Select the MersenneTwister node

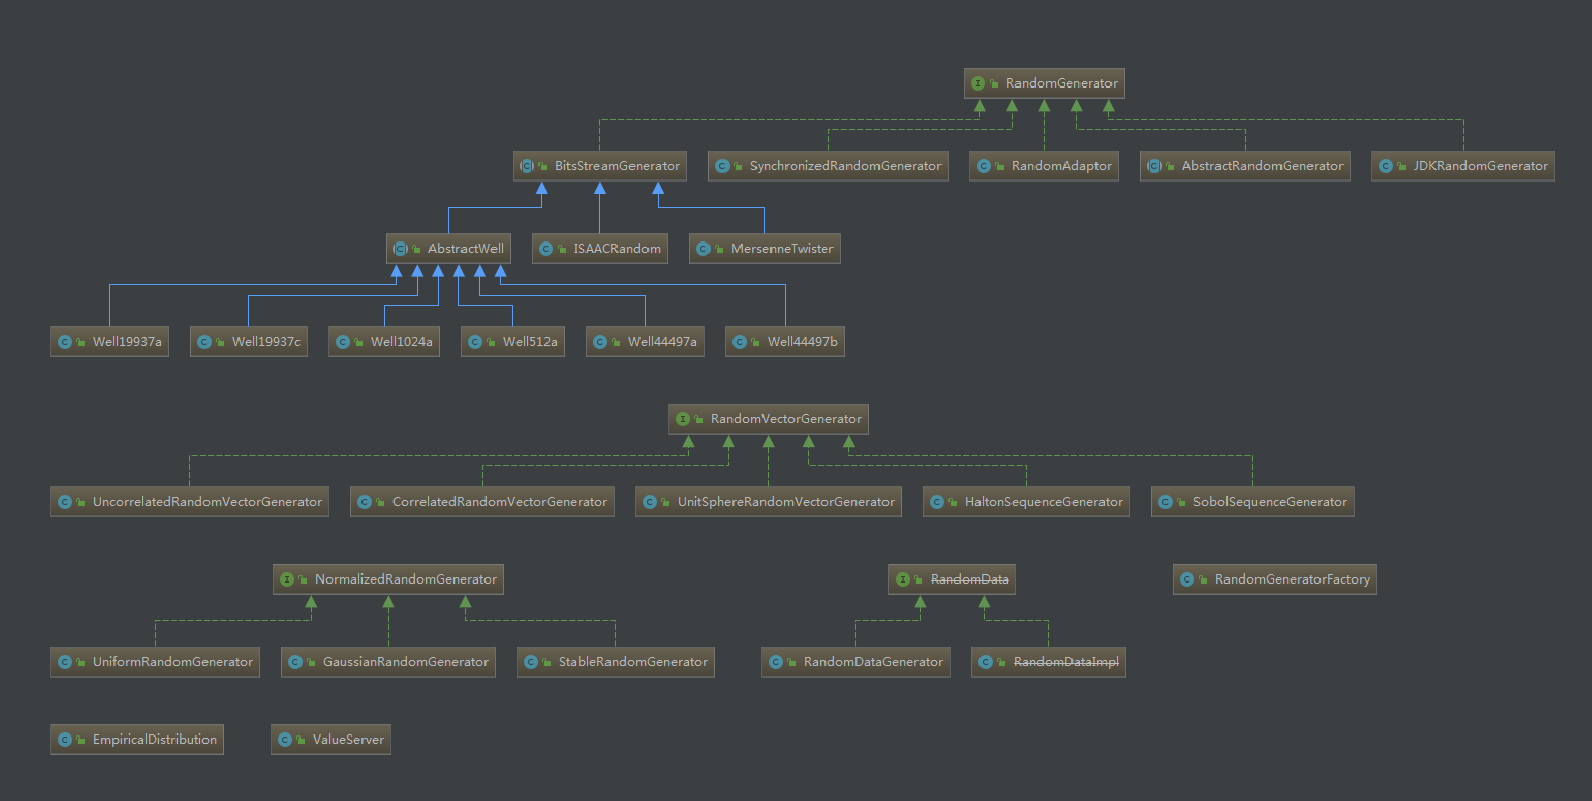(x=765, y=249)
